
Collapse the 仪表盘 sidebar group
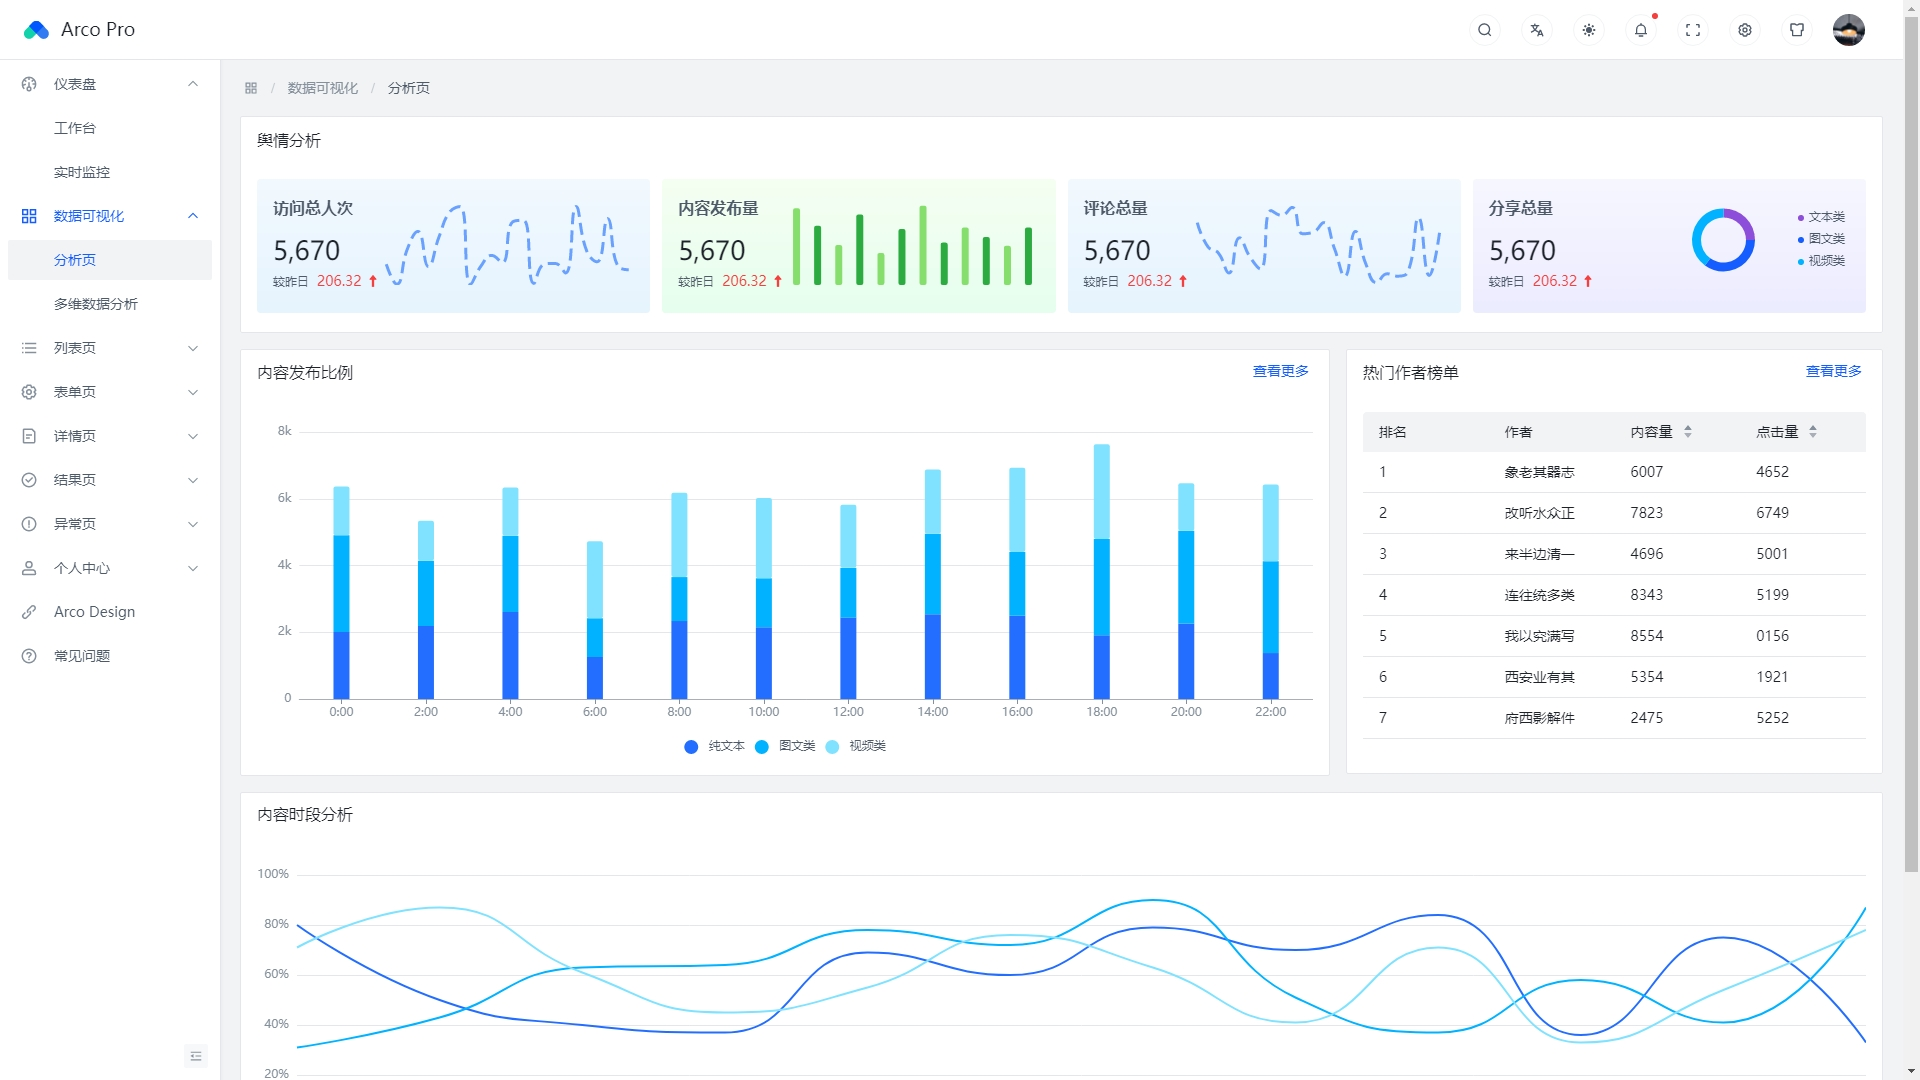(110, 84)
